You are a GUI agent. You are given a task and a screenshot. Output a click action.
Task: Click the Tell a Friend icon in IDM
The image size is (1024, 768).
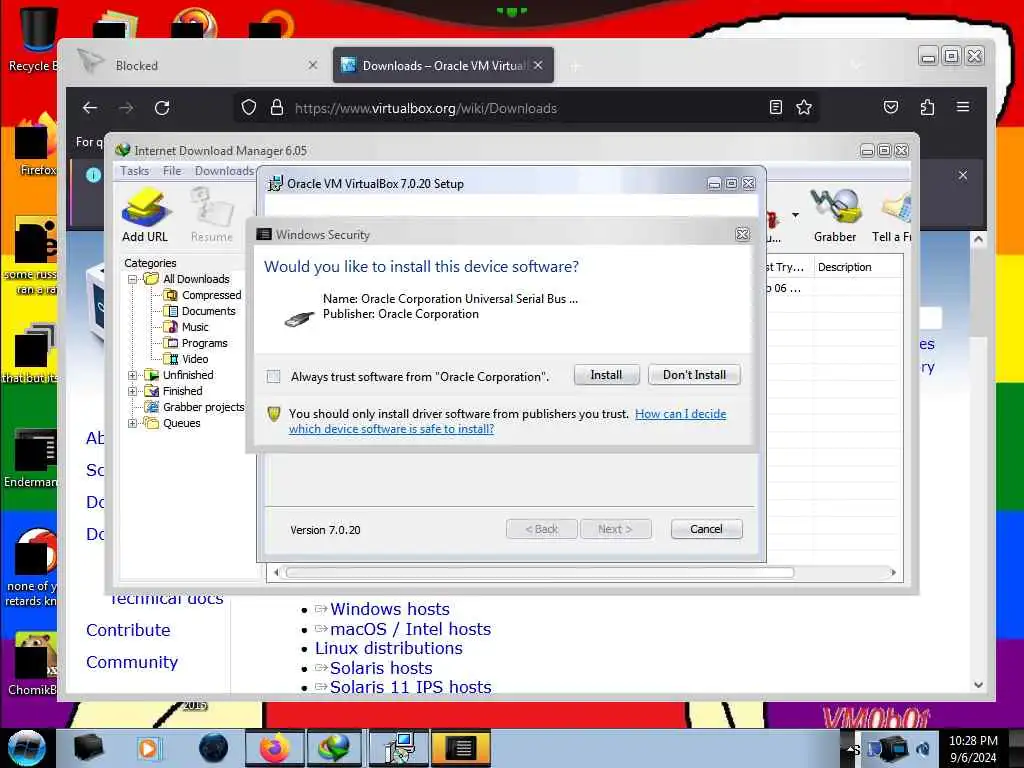892,216
